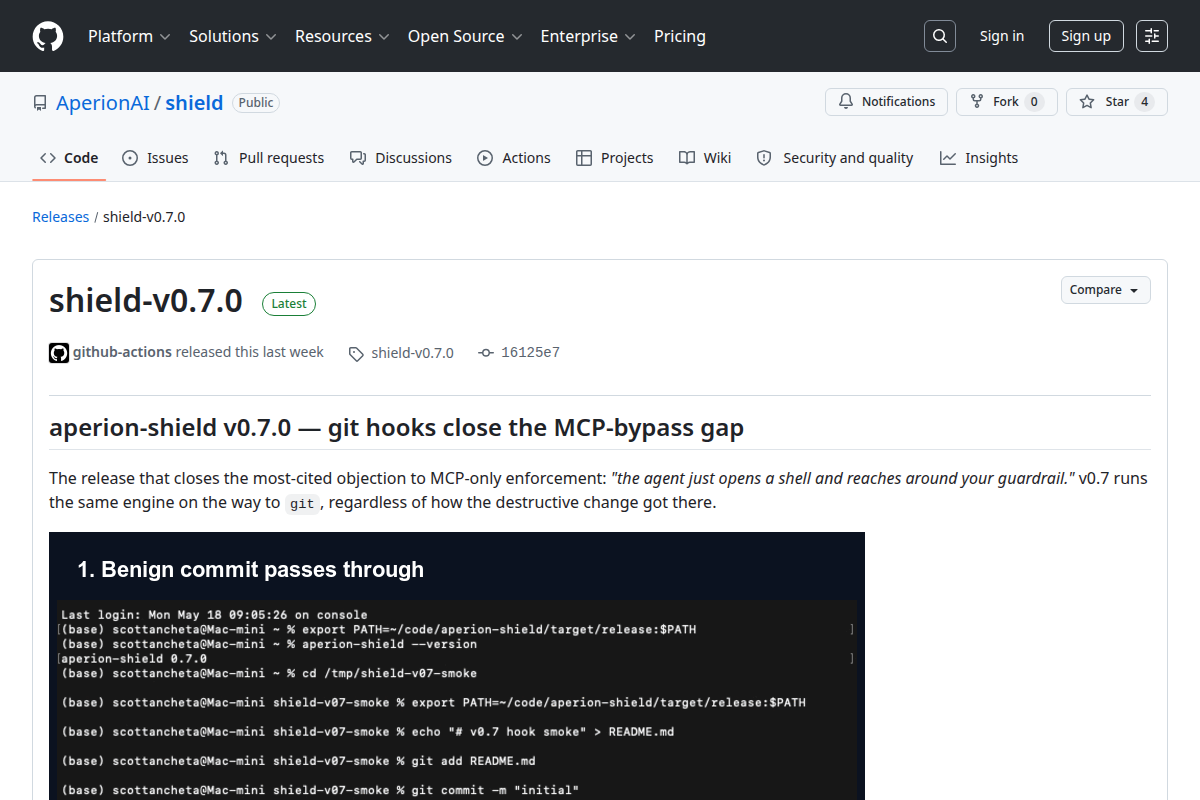This screenshot has width=1200, height=800.
Task: Switch to the Pull requests tab
Action: point(269,158)
